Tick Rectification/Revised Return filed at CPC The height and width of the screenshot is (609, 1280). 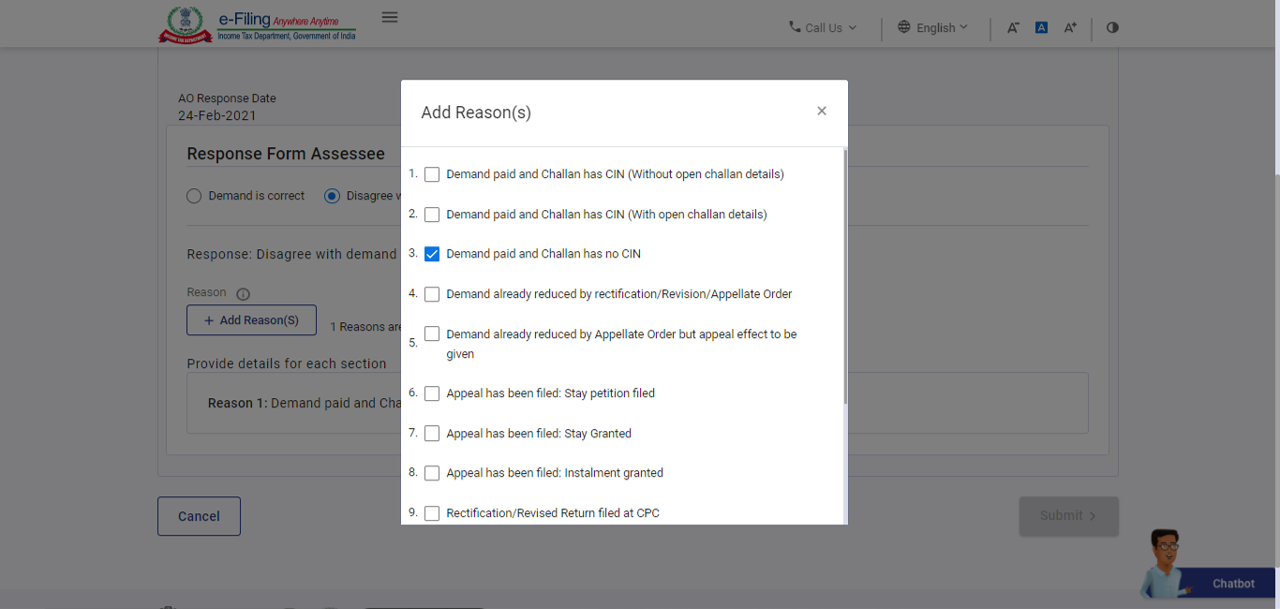[432, 513]
